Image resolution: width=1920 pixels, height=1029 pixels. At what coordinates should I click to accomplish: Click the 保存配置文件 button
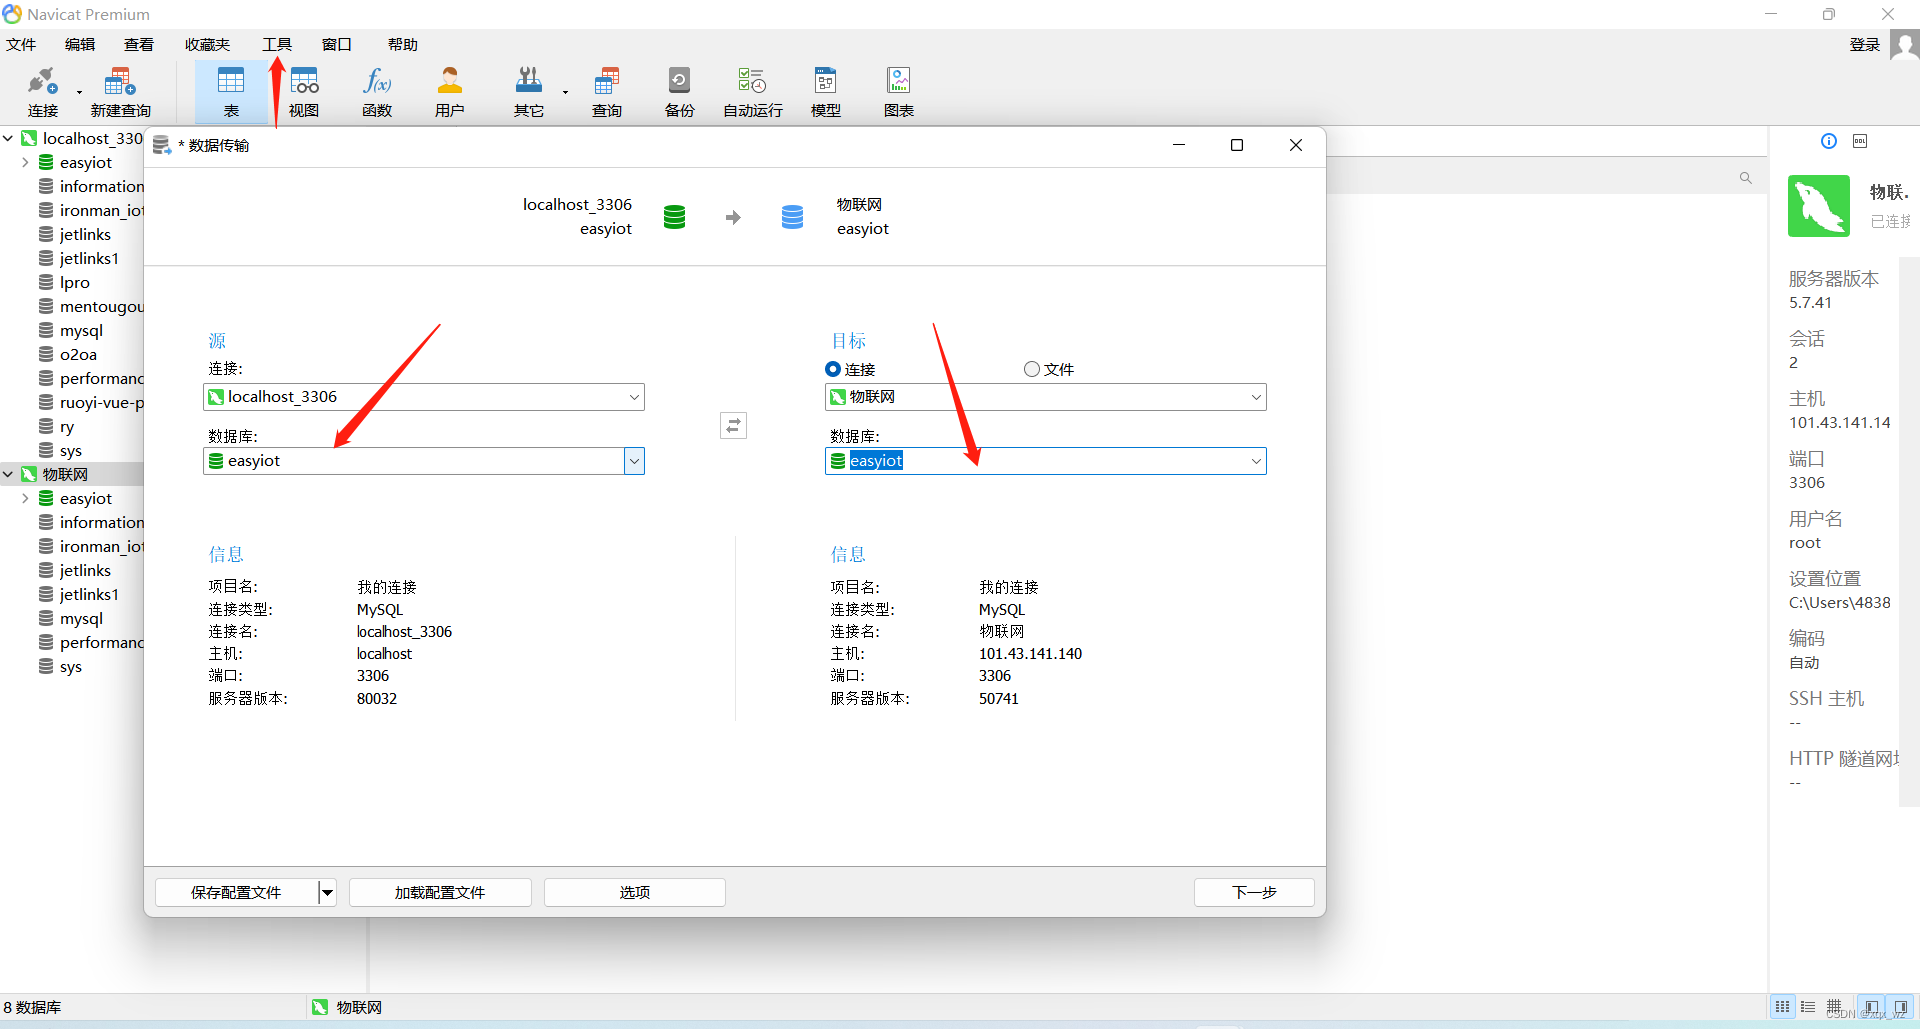point(236,892)
